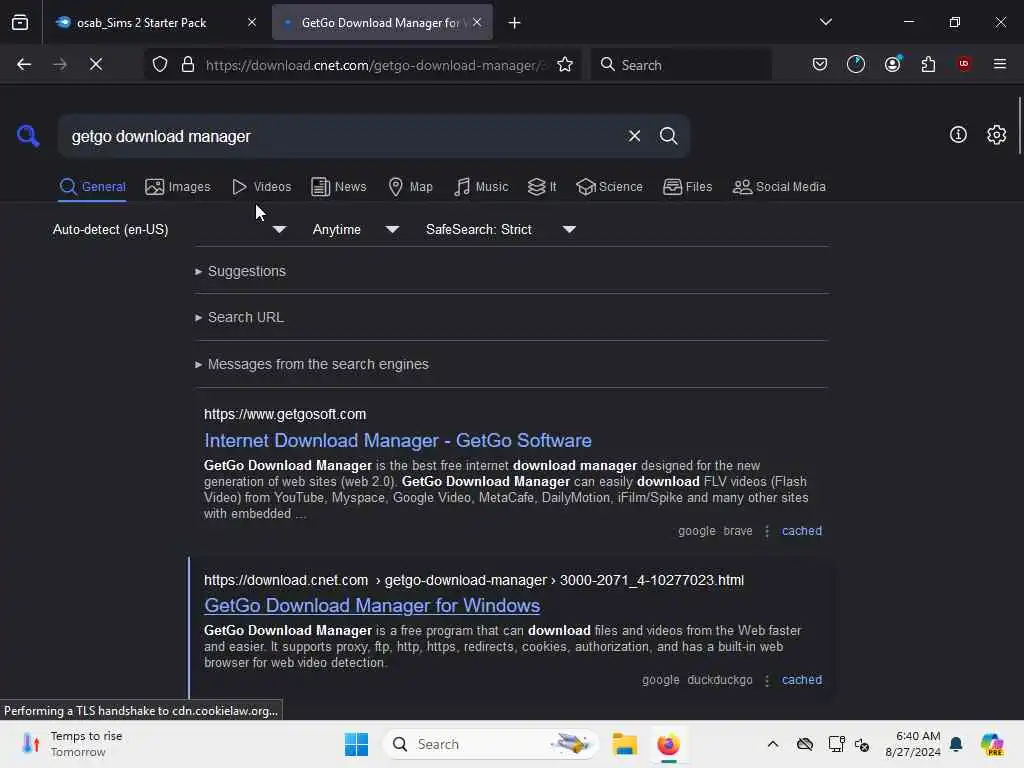Open a new browser tab

[515, 23]
